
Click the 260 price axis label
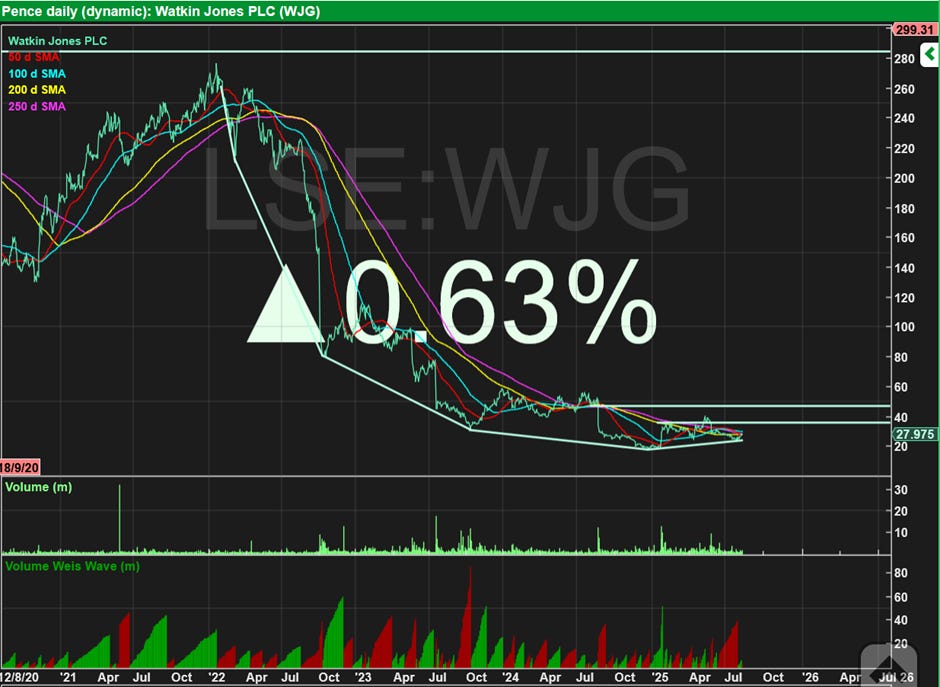pos(904,89)
